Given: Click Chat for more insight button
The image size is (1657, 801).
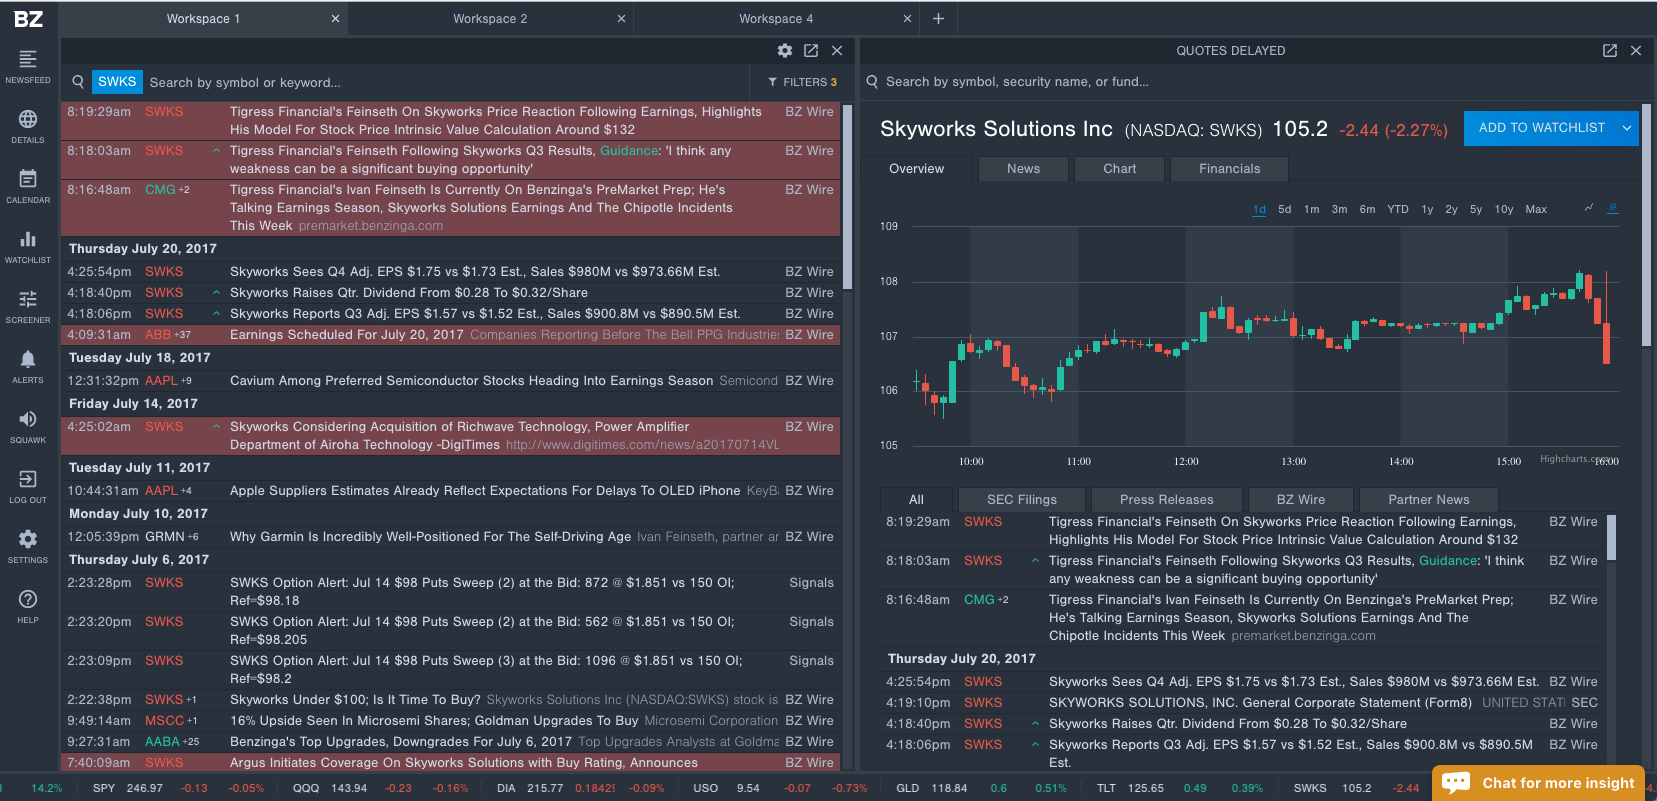Looking at the screenshot, I should click(1540, 783).
